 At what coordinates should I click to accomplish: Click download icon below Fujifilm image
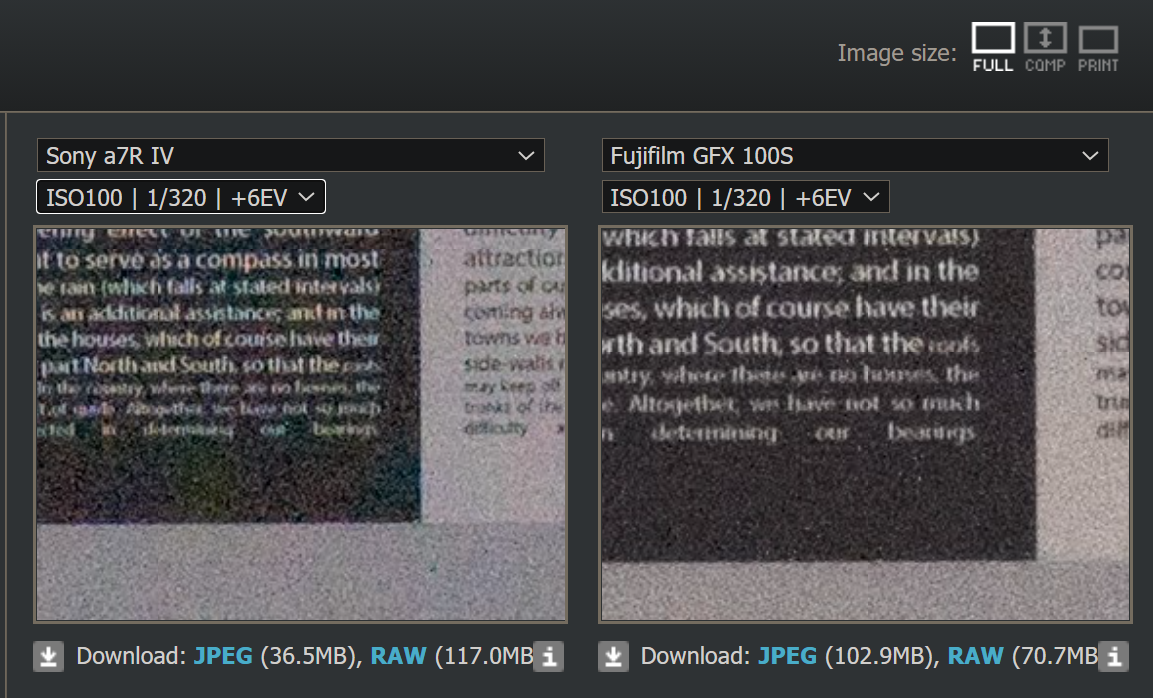click(x=613, y=656)
